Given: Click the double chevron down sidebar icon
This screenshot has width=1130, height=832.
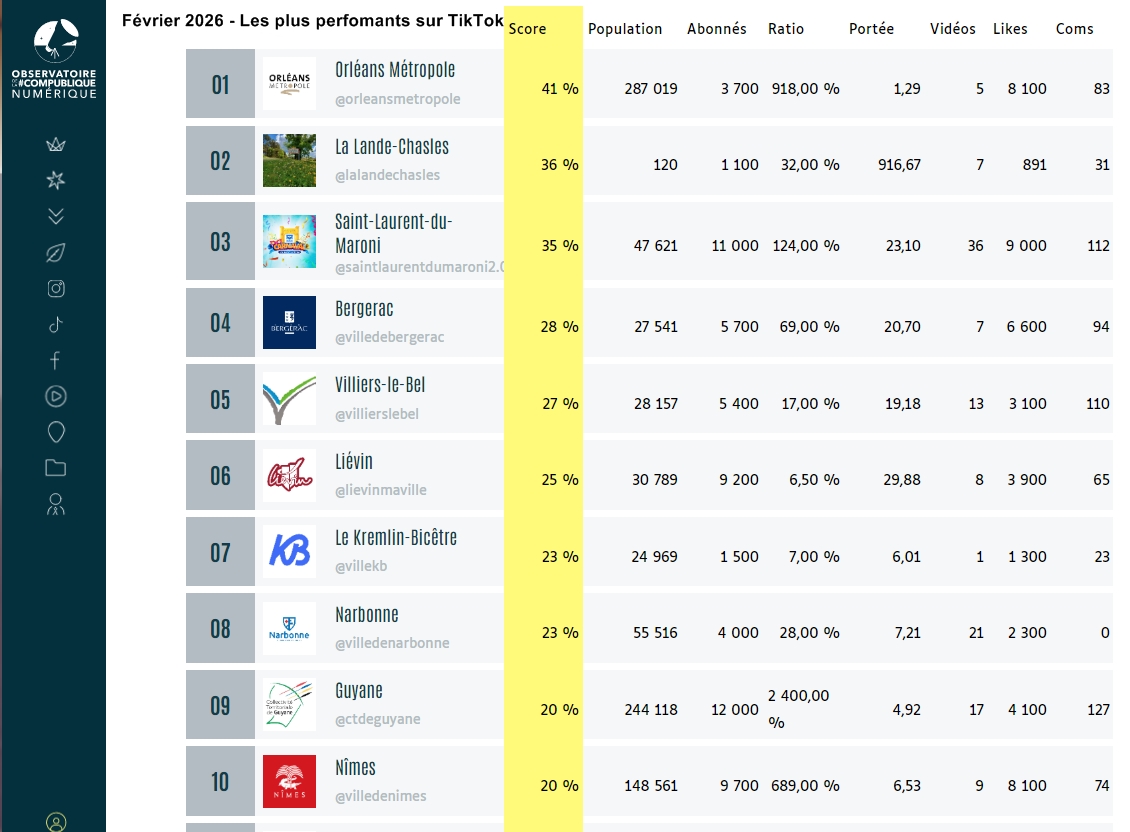Looking at the screenshot, I should click(x=55, y=216).
